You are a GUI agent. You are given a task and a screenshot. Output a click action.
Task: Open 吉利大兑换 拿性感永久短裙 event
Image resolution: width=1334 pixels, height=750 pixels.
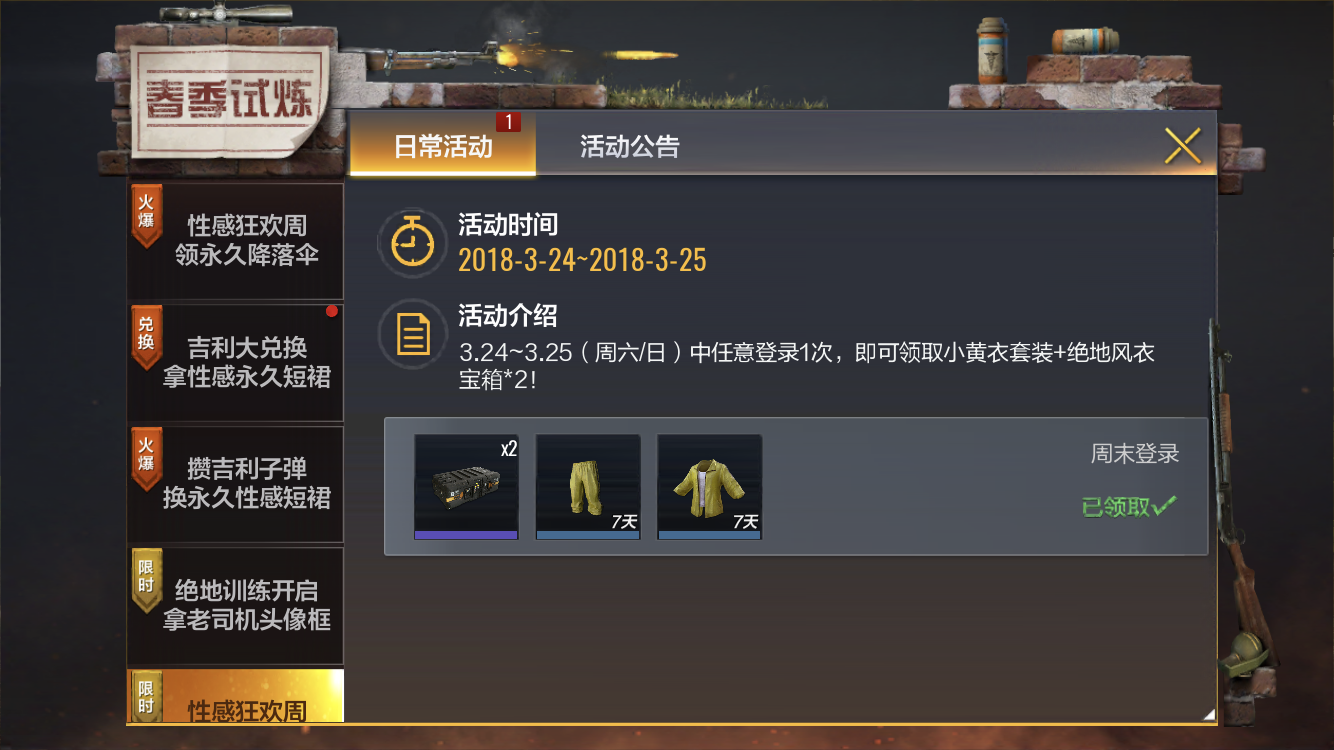235,362
